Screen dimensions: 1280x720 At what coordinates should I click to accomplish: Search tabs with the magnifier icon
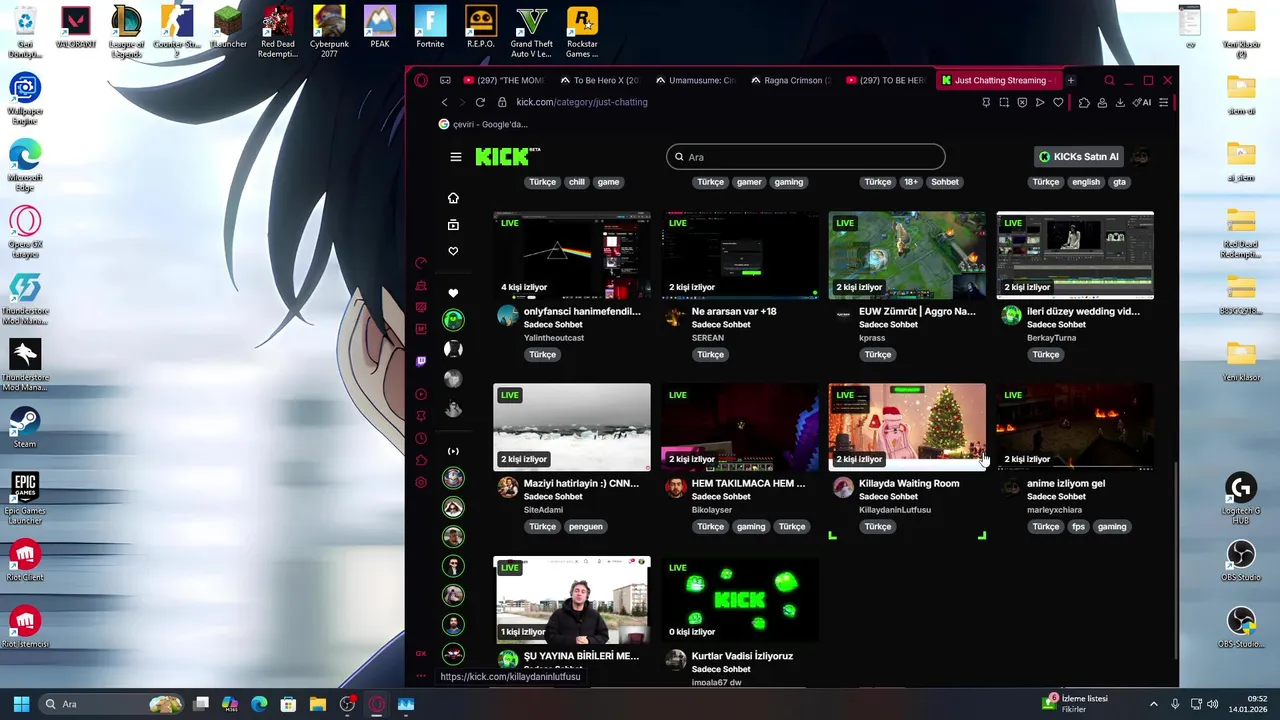pos(1109,80)
